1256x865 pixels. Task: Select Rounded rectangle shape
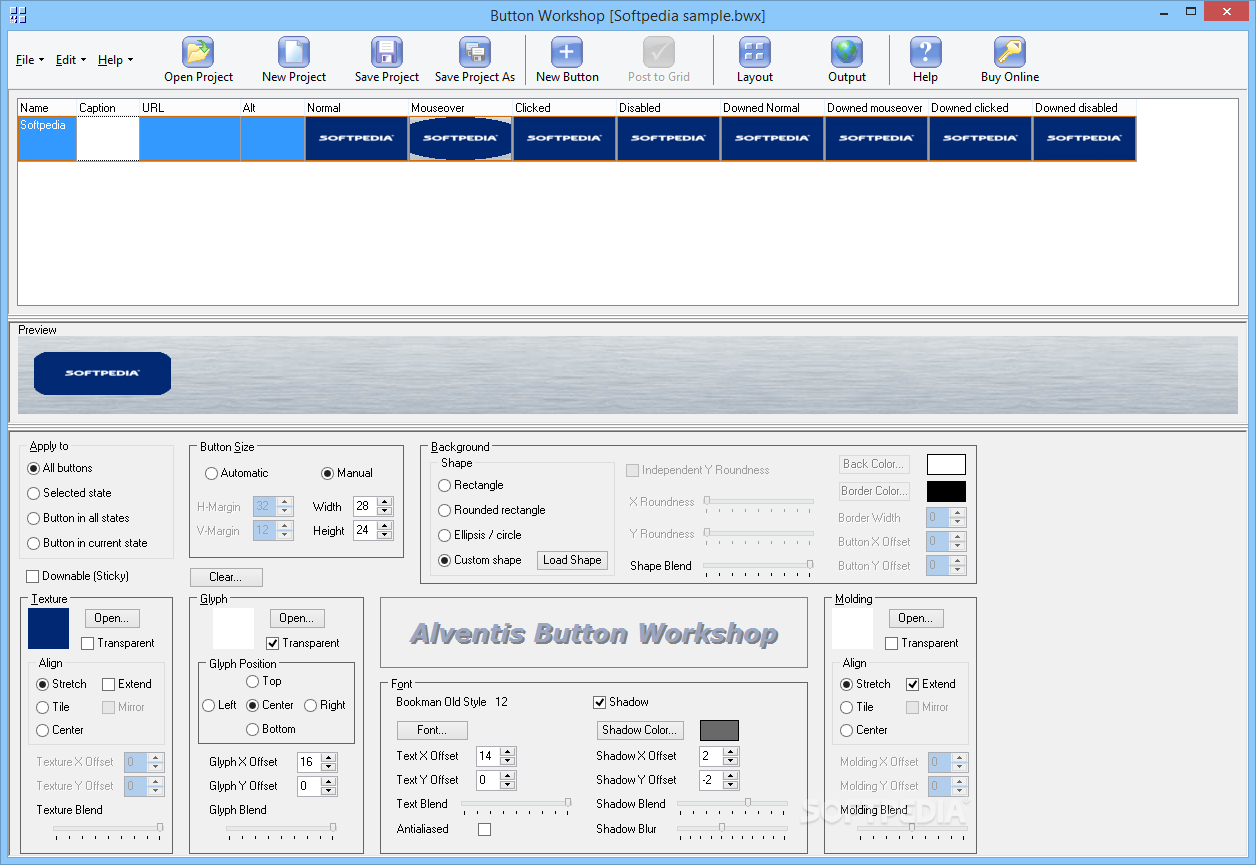pyautogui.click(x=445, y=510)
